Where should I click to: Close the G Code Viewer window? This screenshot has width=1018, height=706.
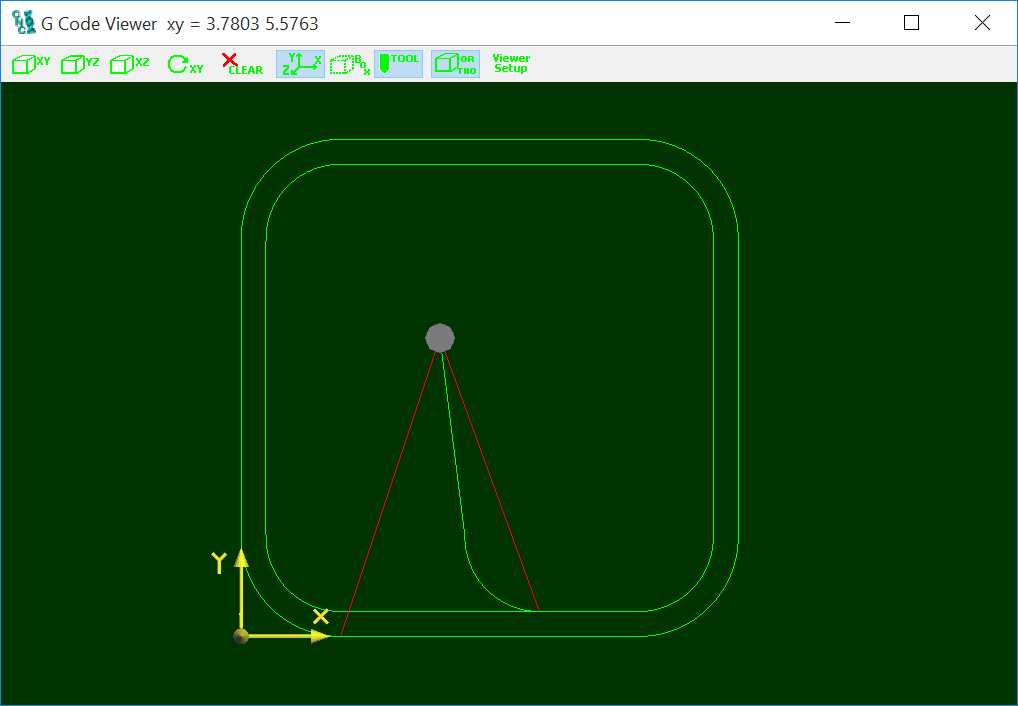click(982, 23)
